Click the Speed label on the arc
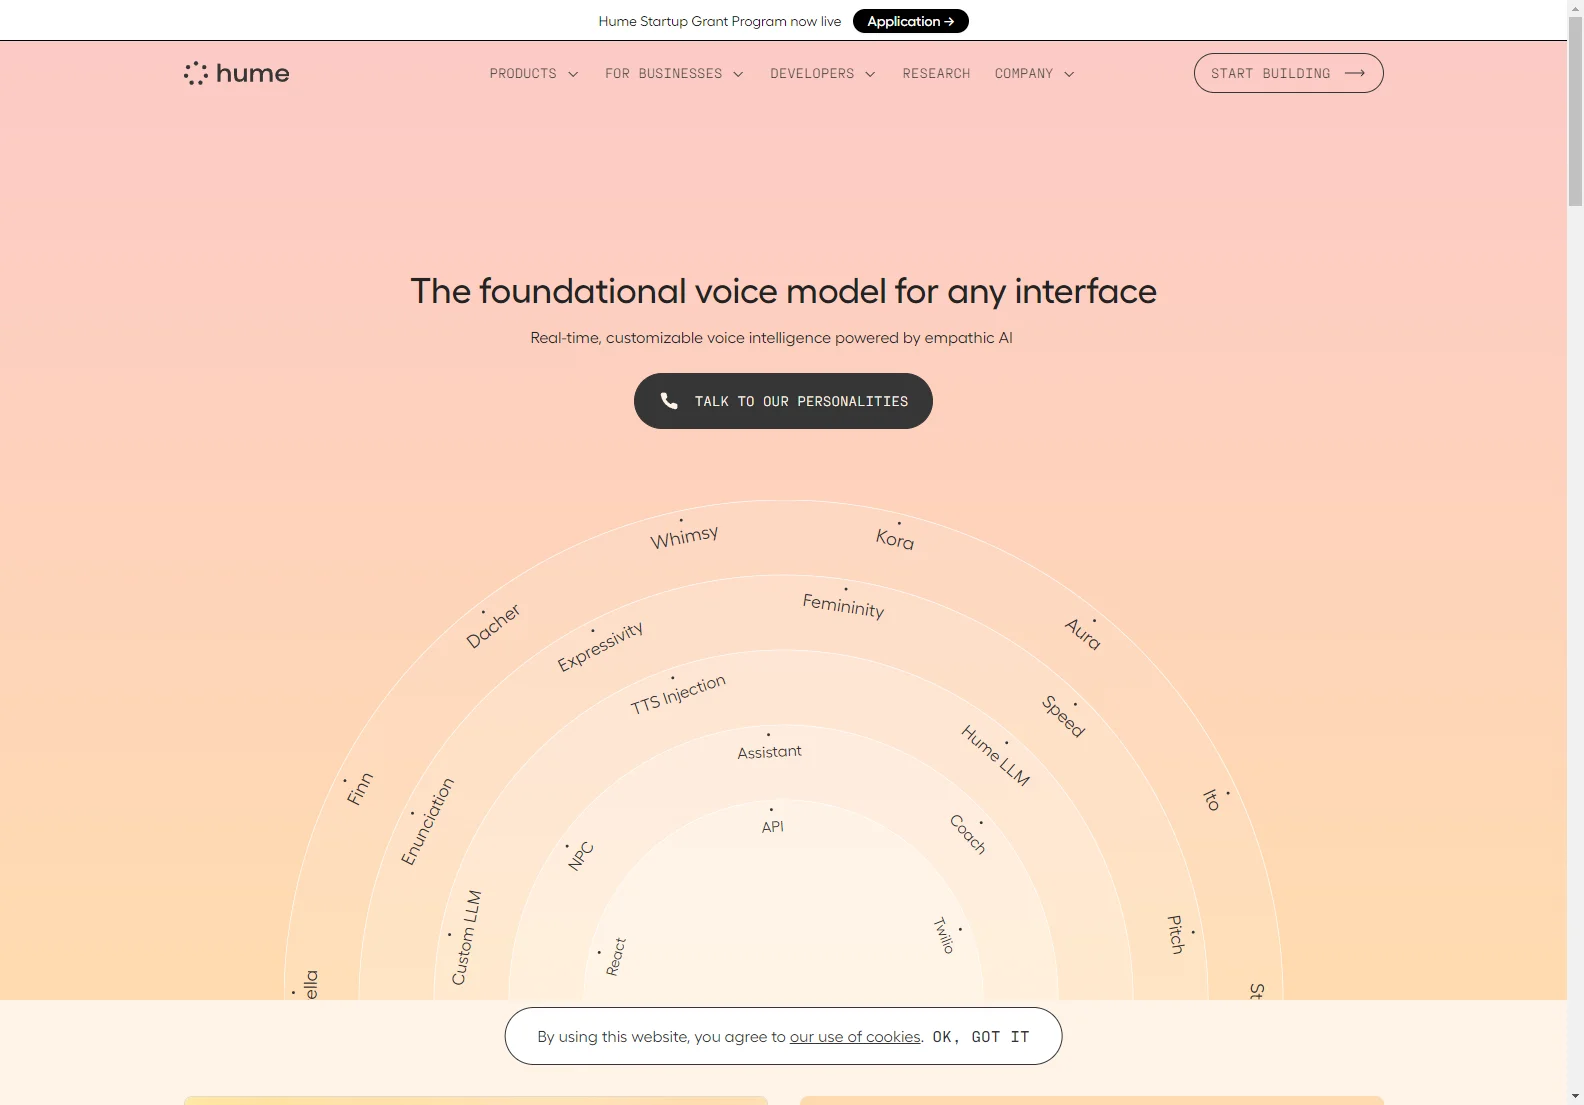 pos(1063,716)
